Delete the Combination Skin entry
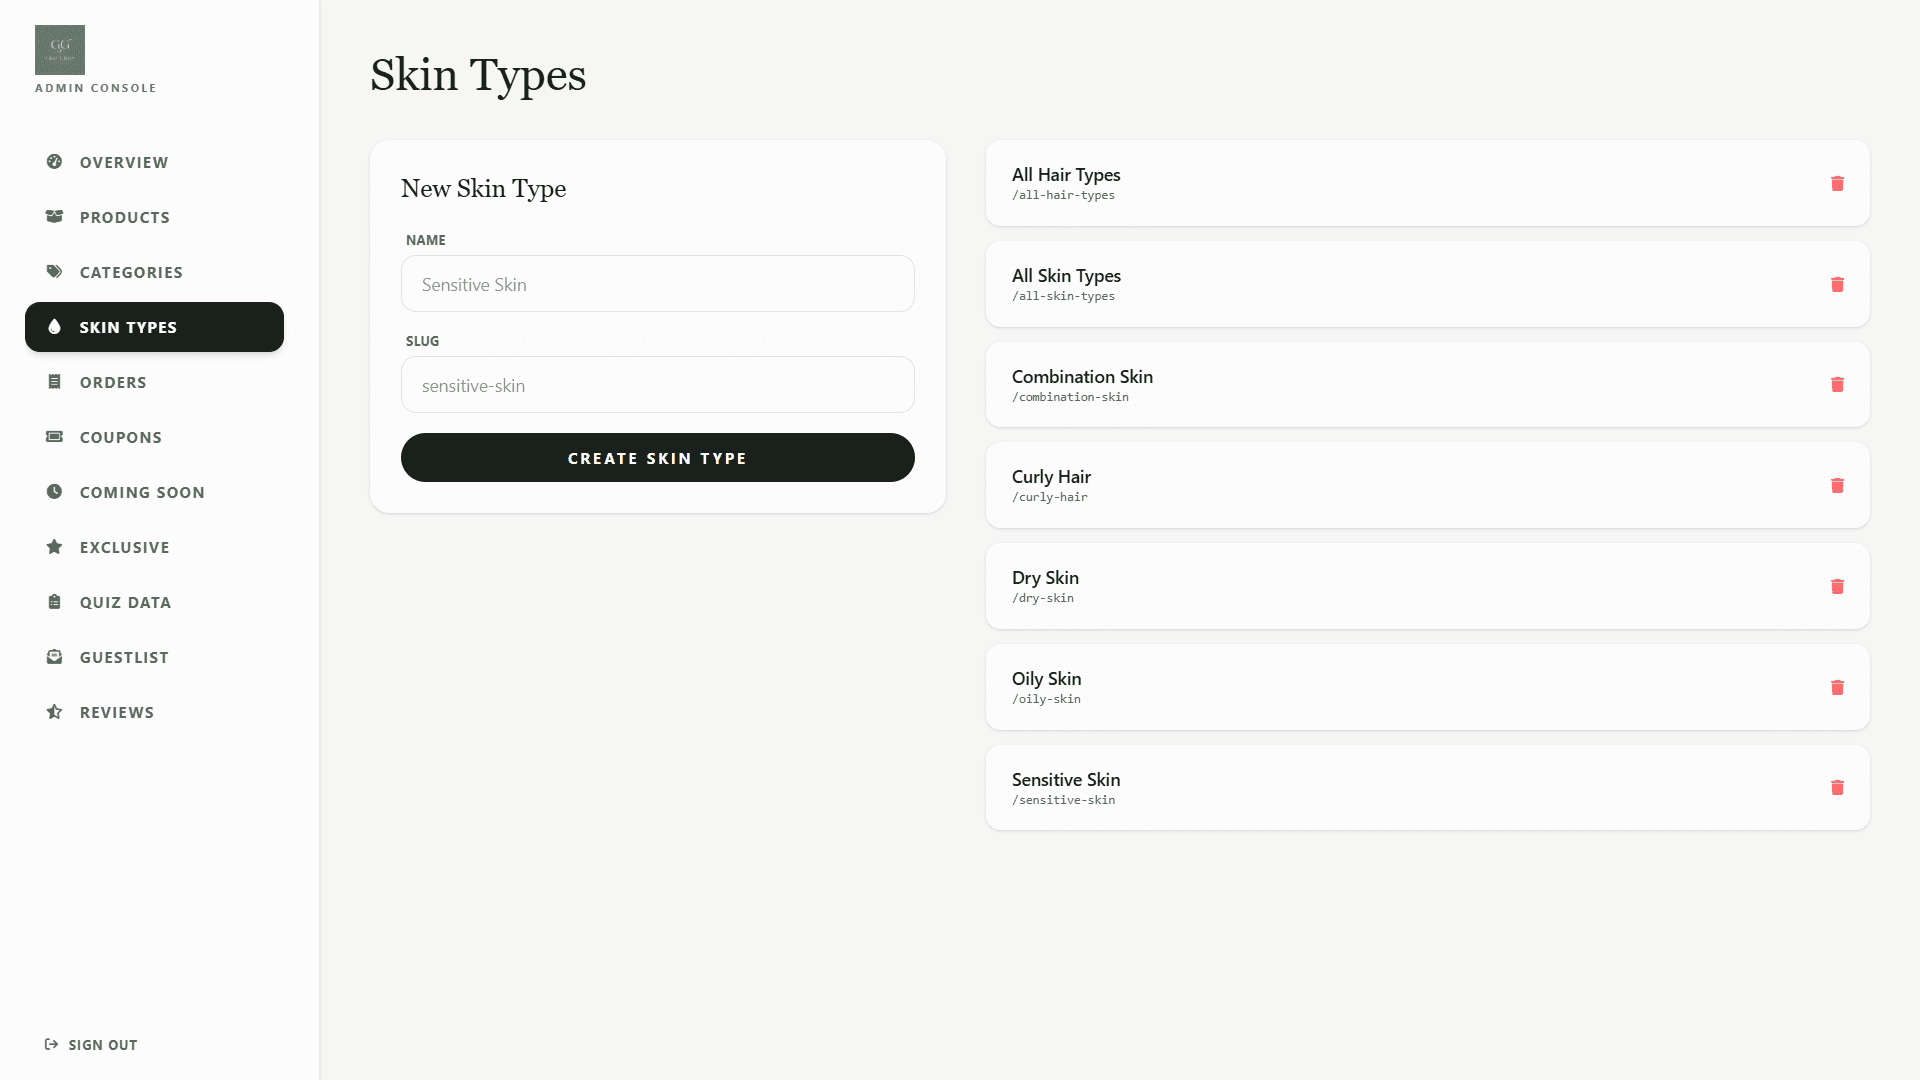1920x1080 pixels. pos(1837,384)
